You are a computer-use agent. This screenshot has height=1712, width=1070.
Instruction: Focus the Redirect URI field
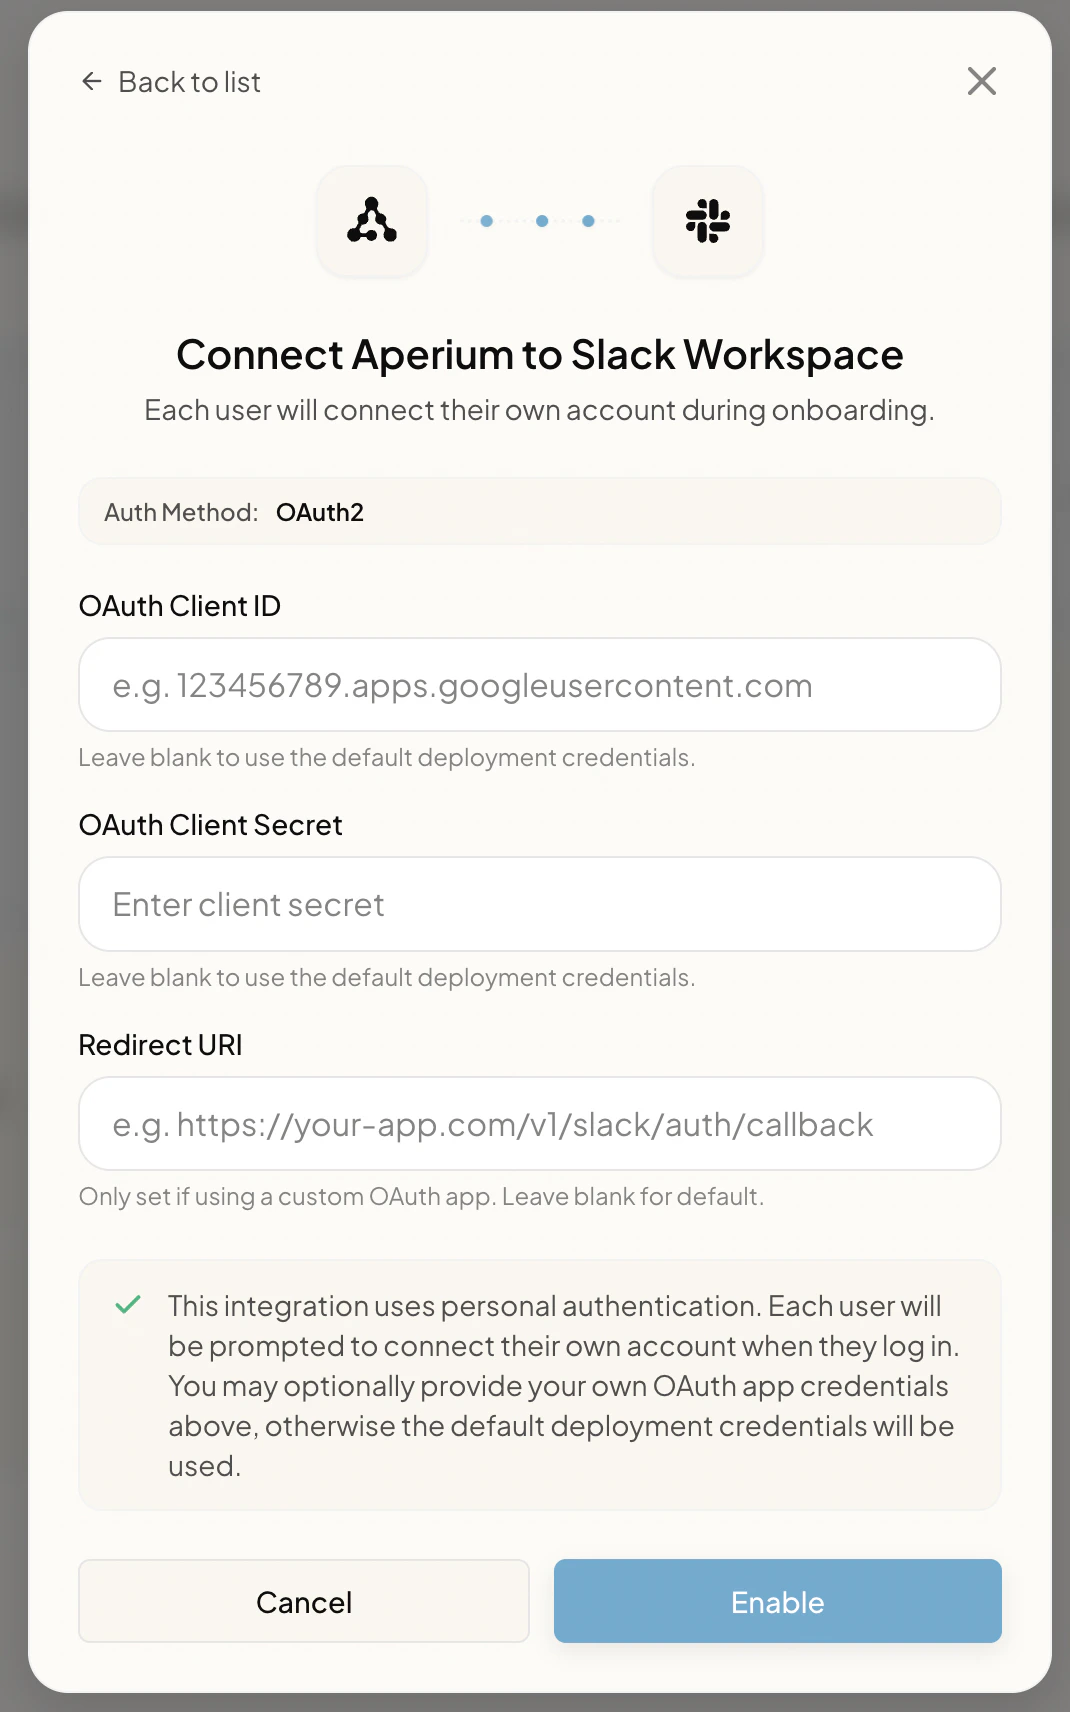[x=540, y=1124]
